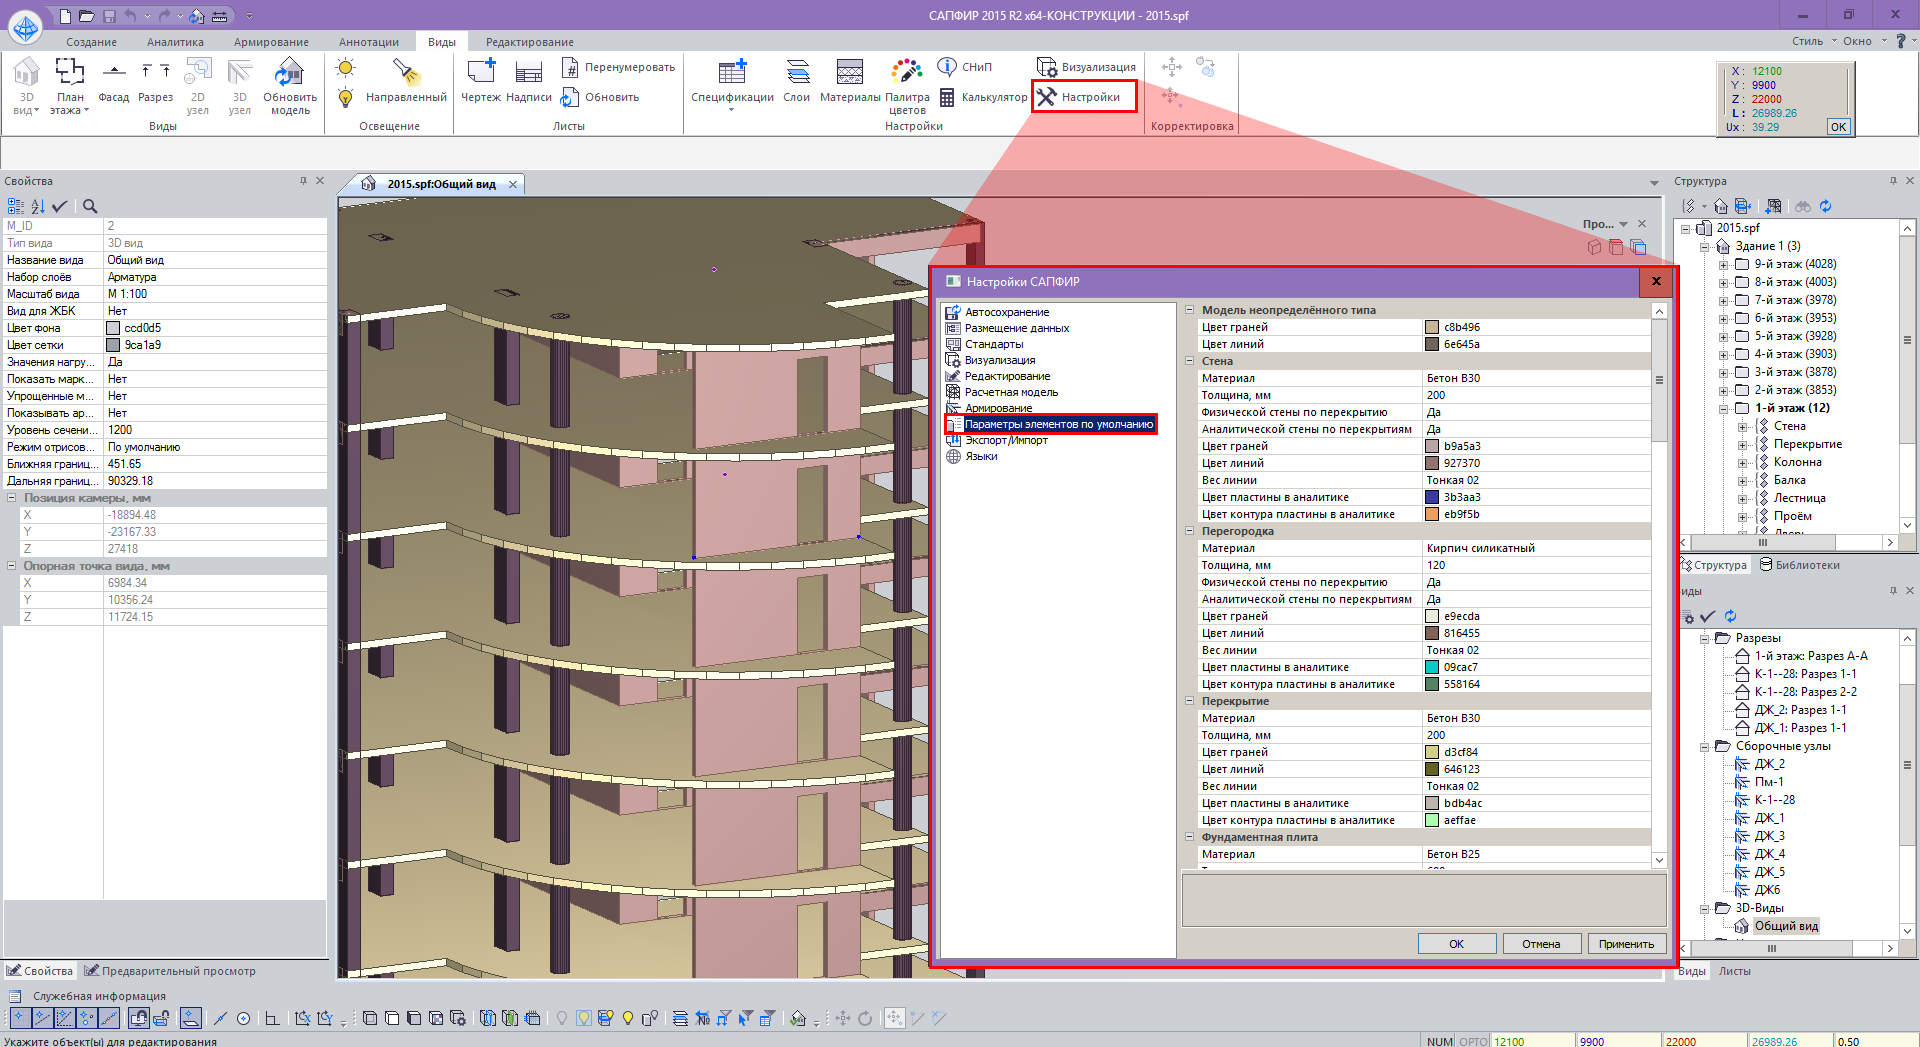The image size is (1920, 1047).
Task: Toggle the 9-й этаж (4028) checkbox
Action: 1742,264
